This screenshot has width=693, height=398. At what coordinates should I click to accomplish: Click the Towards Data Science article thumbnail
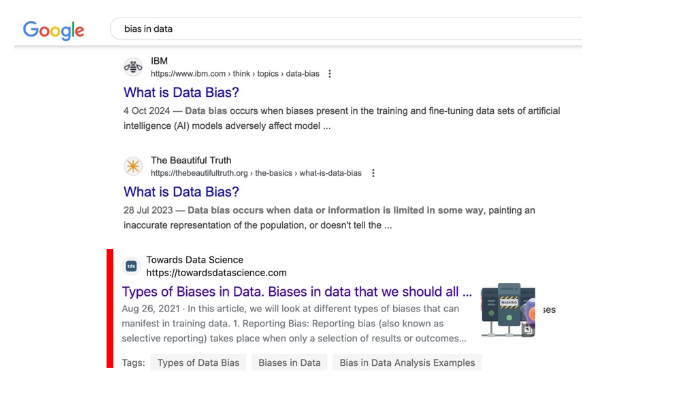pos(508,310)
